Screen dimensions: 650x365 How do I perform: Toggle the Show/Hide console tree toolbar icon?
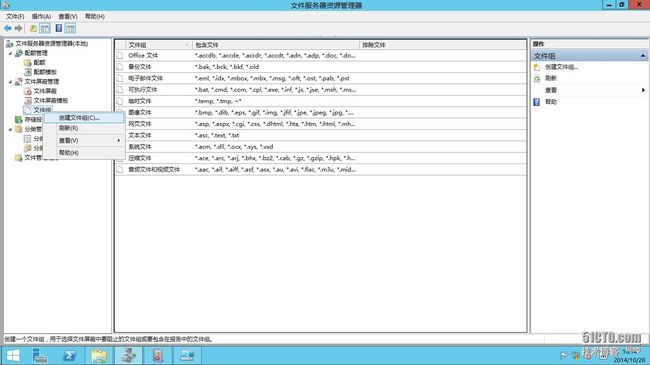45,28
